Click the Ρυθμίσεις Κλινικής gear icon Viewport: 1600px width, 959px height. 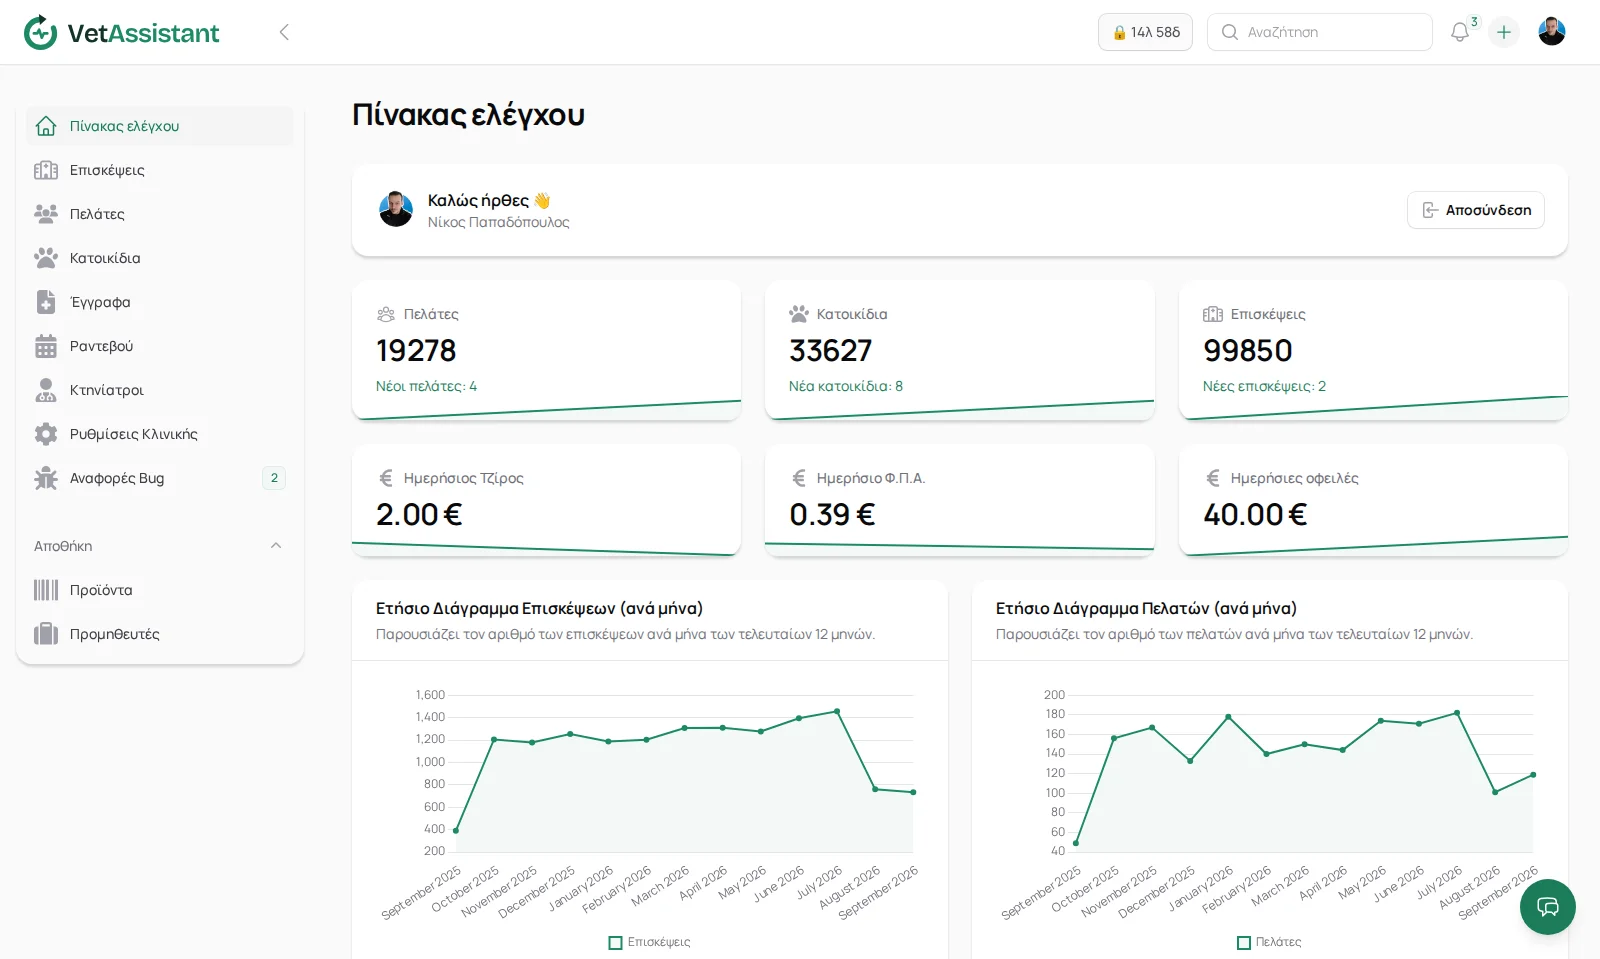[46, 434]
